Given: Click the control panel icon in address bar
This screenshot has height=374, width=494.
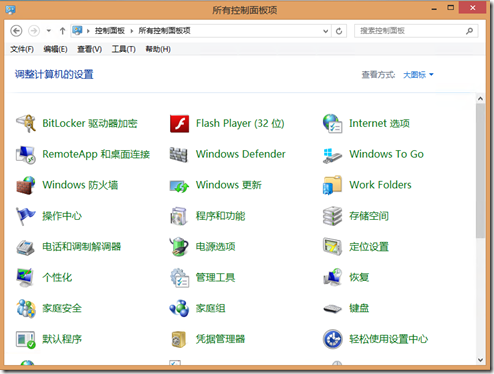Looking at the screenshot, I should (x=77, y=31).
